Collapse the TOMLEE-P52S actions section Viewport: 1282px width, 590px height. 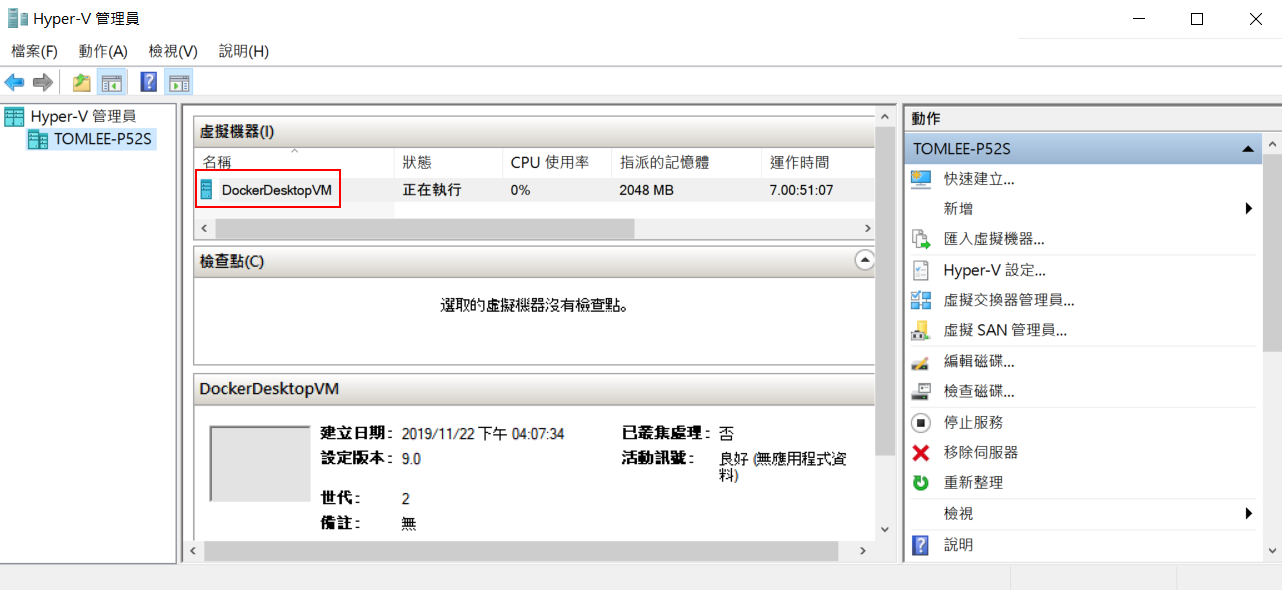tap(1247, 149)
